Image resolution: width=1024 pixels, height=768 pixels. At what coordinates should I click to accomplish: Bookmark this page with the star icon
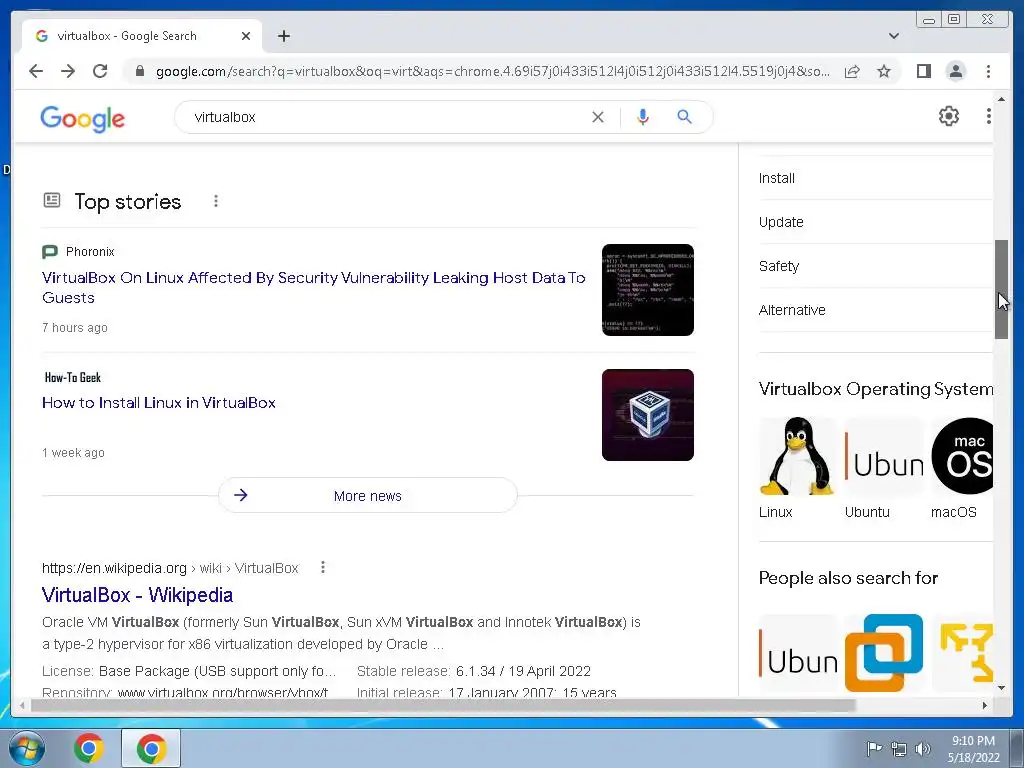(884, 71)
